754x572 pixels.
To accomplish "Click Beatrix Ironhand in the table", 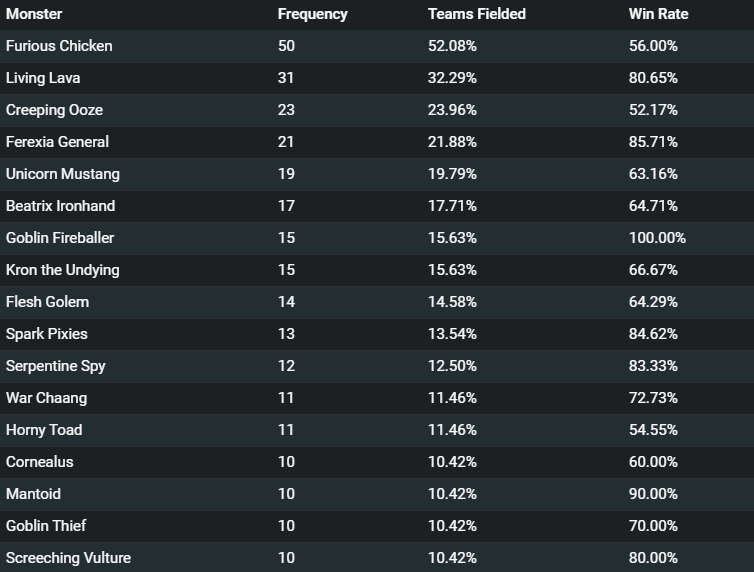I will (x=61, y=206).
